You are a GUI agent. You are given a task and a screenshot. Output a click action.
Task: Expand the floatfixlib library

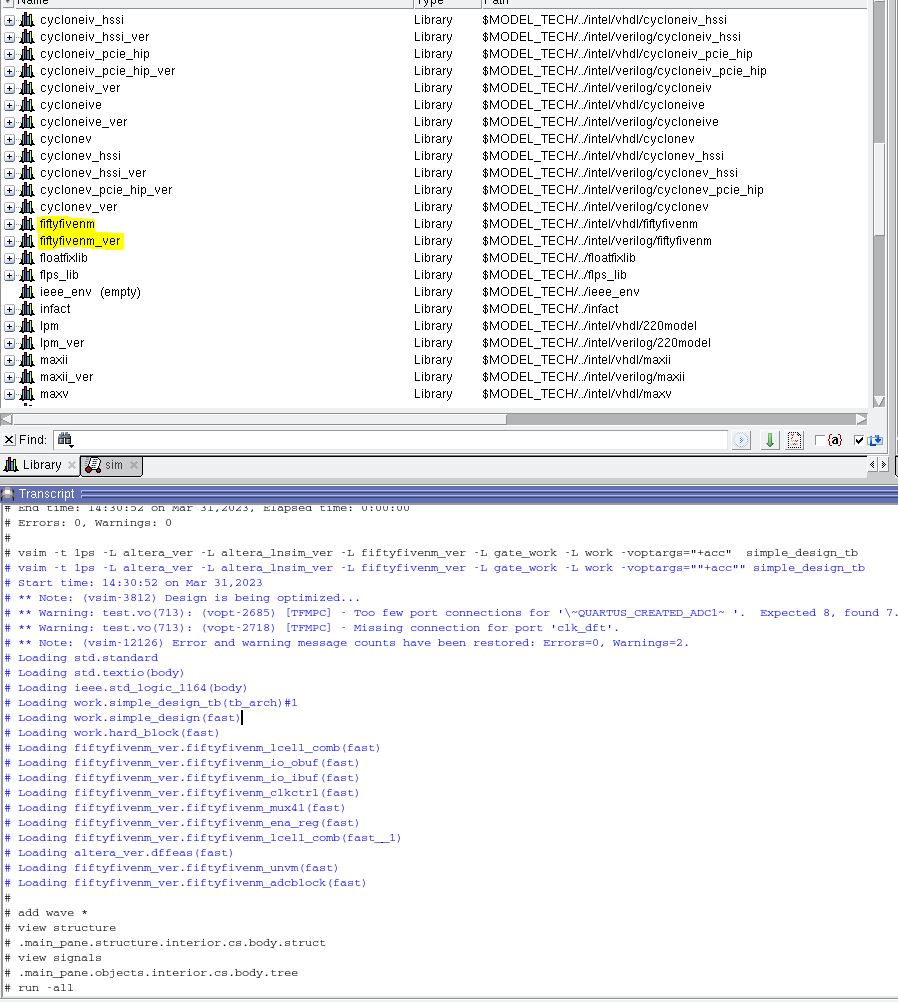10,258
